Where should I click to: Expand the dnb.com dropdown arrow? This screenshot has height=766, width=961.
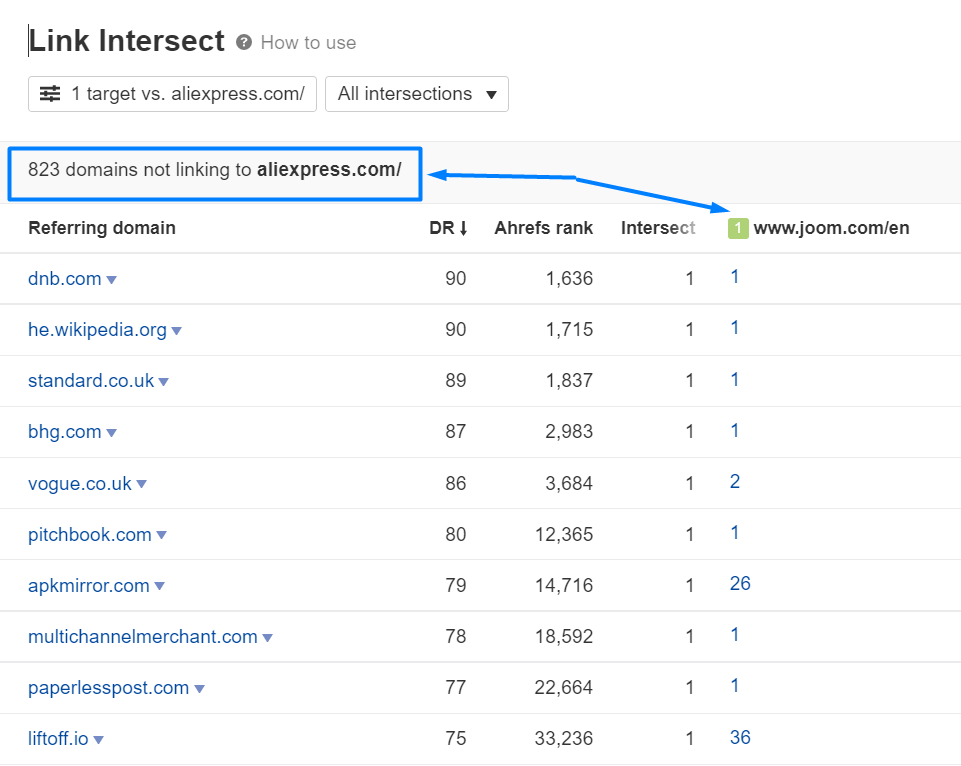[112, 280]
